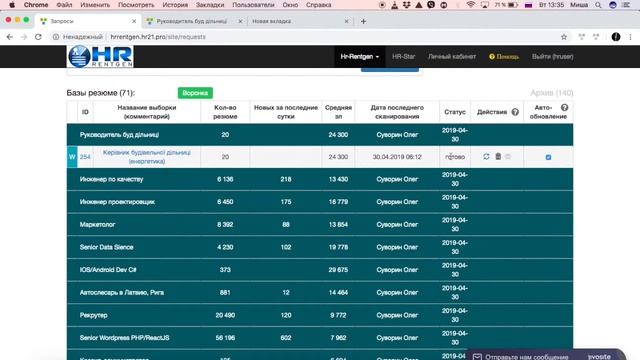Click the trash delete icon in row 254
640x360 pixels.
498,156
